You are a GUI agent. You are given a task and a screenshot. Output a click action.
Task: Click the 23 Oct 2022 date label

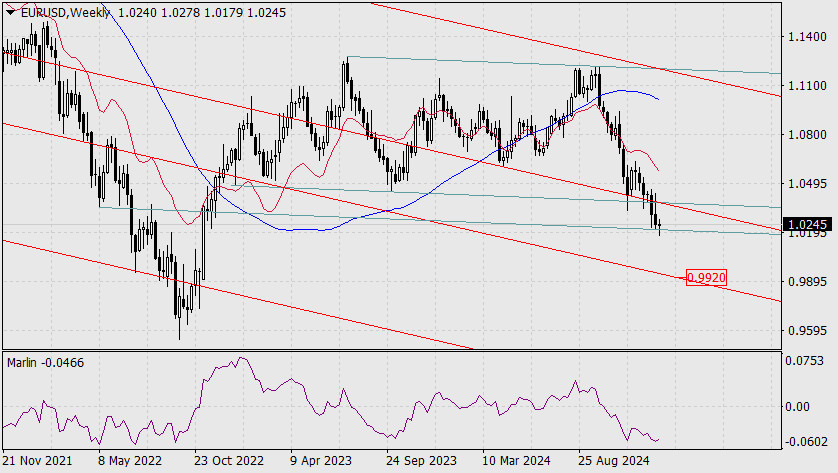pyautogui.click(x=229, y=461)
